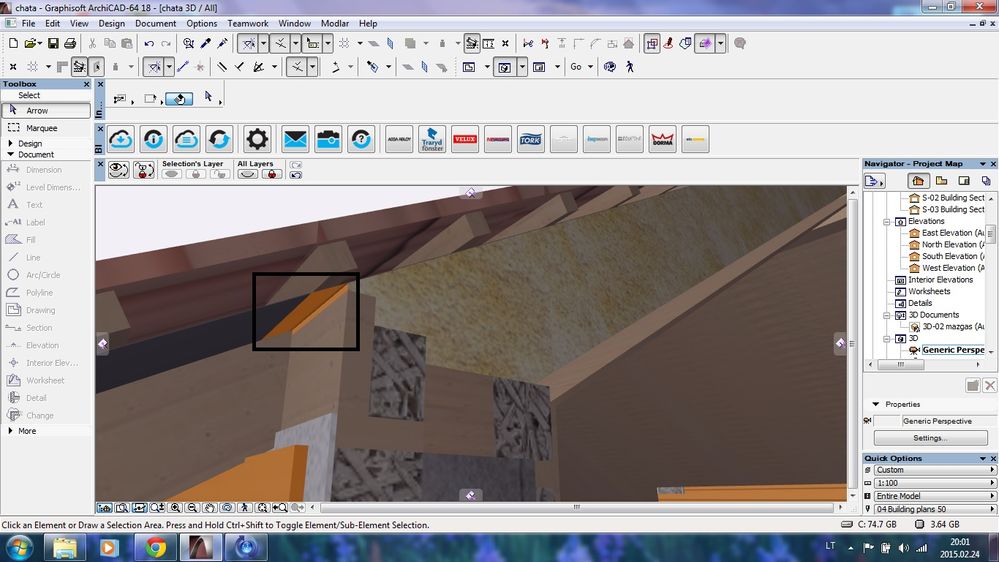
Task: Click the walking figure 3D explore icon
Action: [x=630, y=66]
